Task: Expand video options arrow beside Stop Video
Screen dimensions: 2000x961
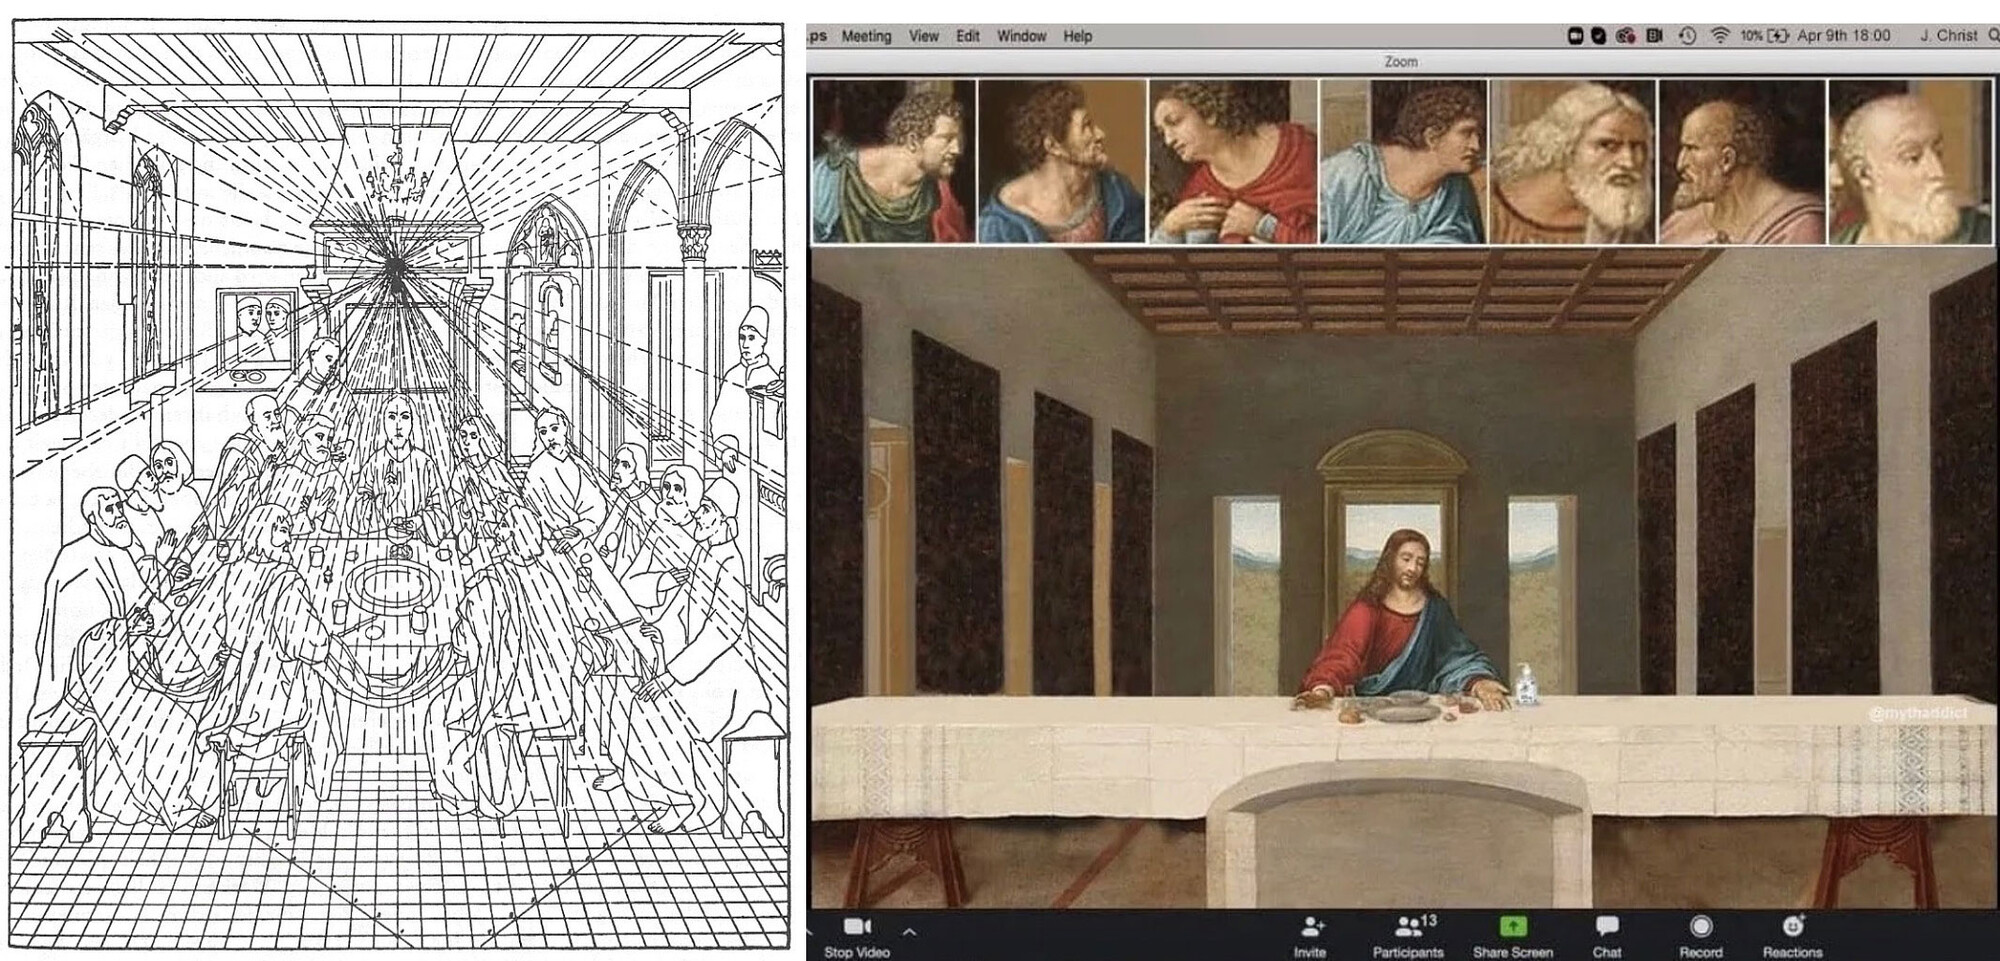Action: tap(909, 931)
